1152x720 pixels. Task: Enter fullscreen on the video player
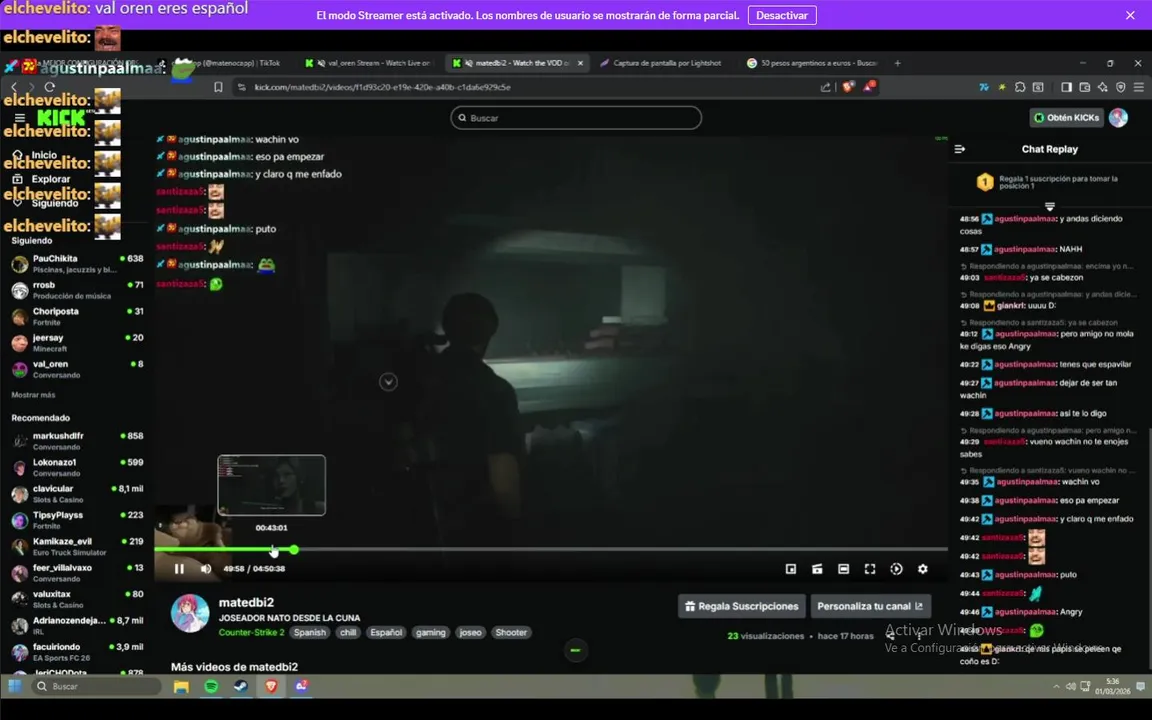(x=870, y=569)
